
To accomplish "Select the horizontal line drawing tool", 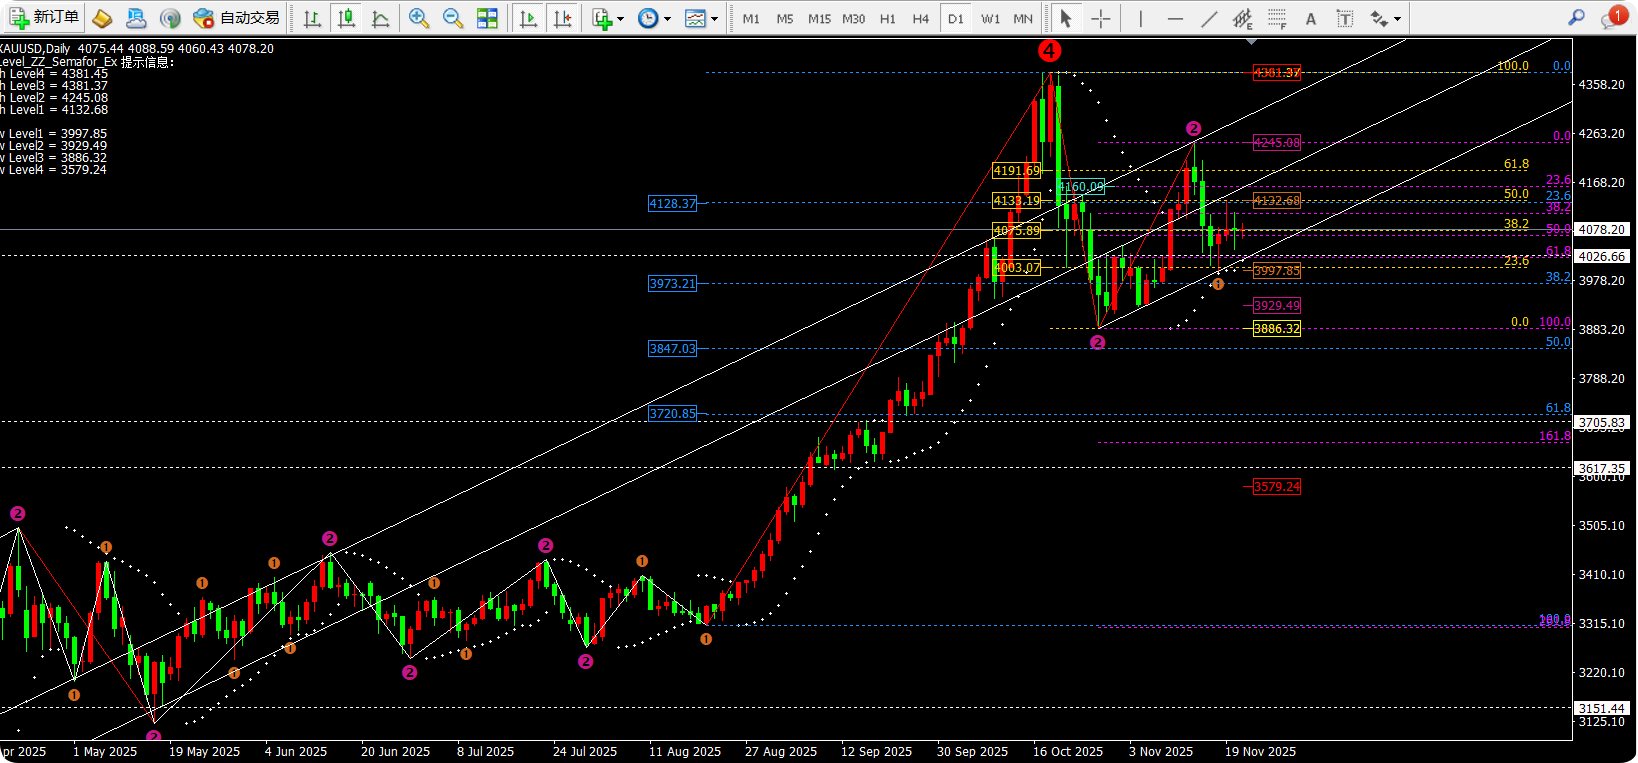I will pos(1175,18).
